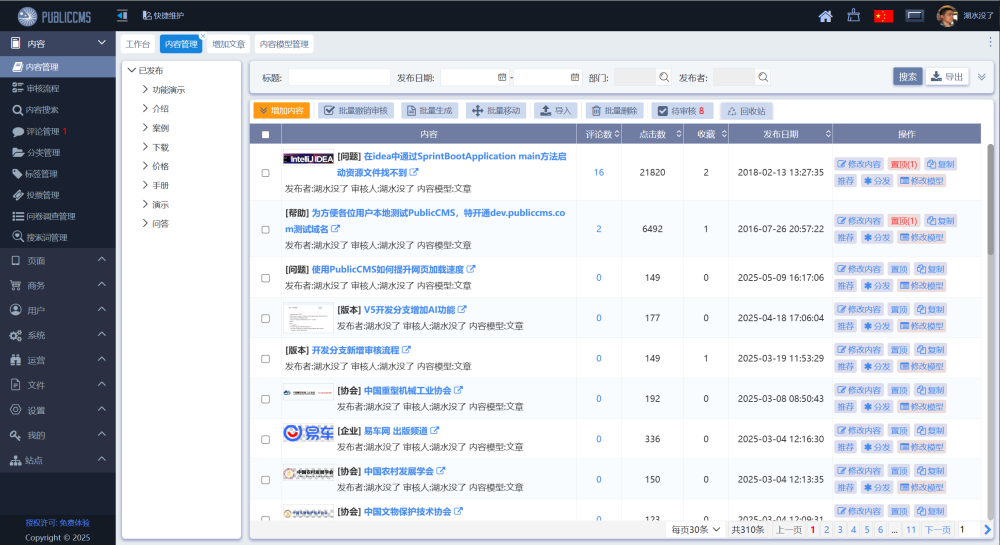This screenshot has height=545, width=1000.
Task: Click search icon beside 部门 field
Action: [664, 77]
